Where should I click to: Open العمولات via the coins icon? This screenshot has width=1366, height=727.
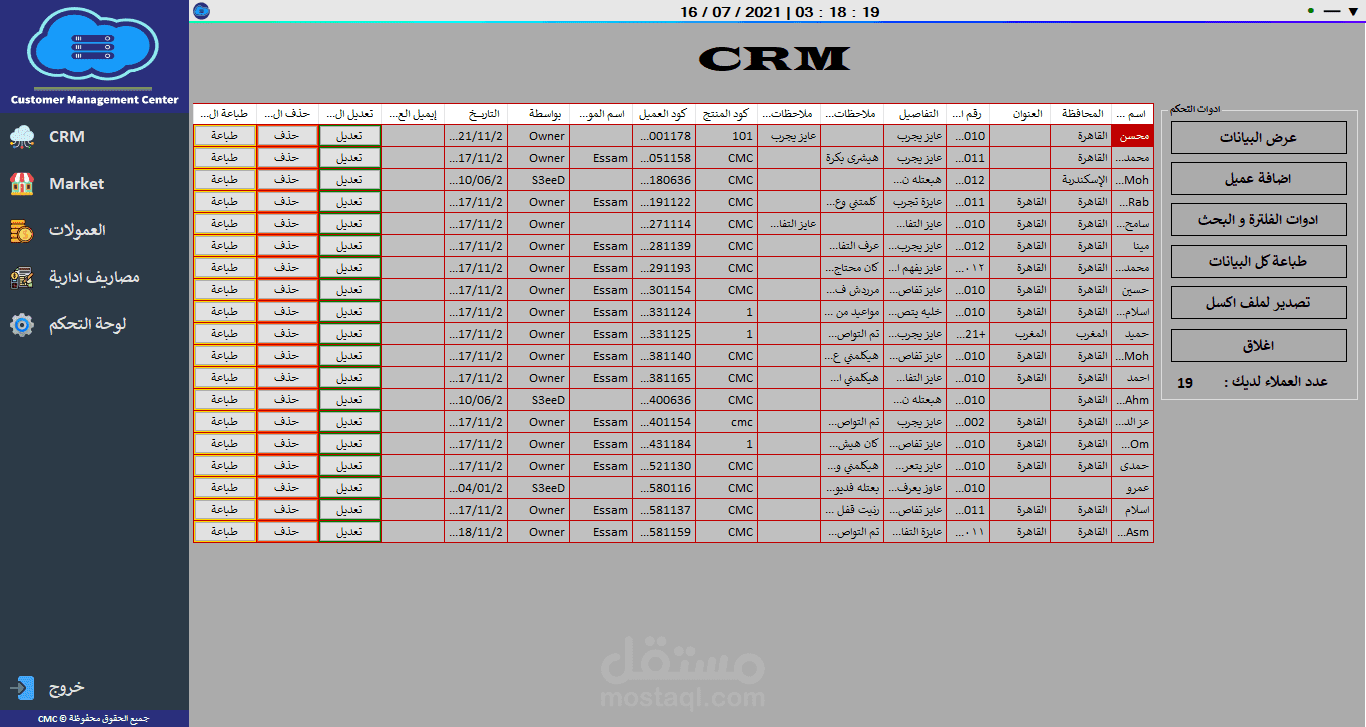pos(22,230)
